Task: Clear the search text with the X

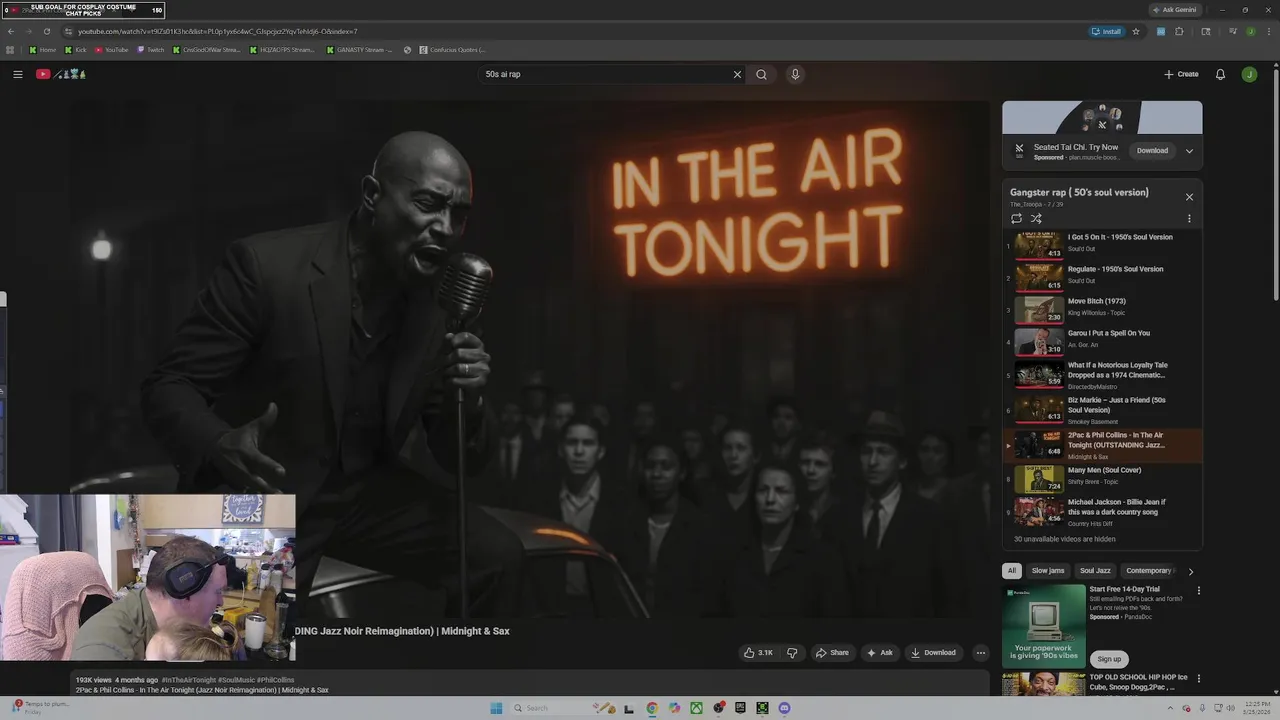Action: (737, 74)
